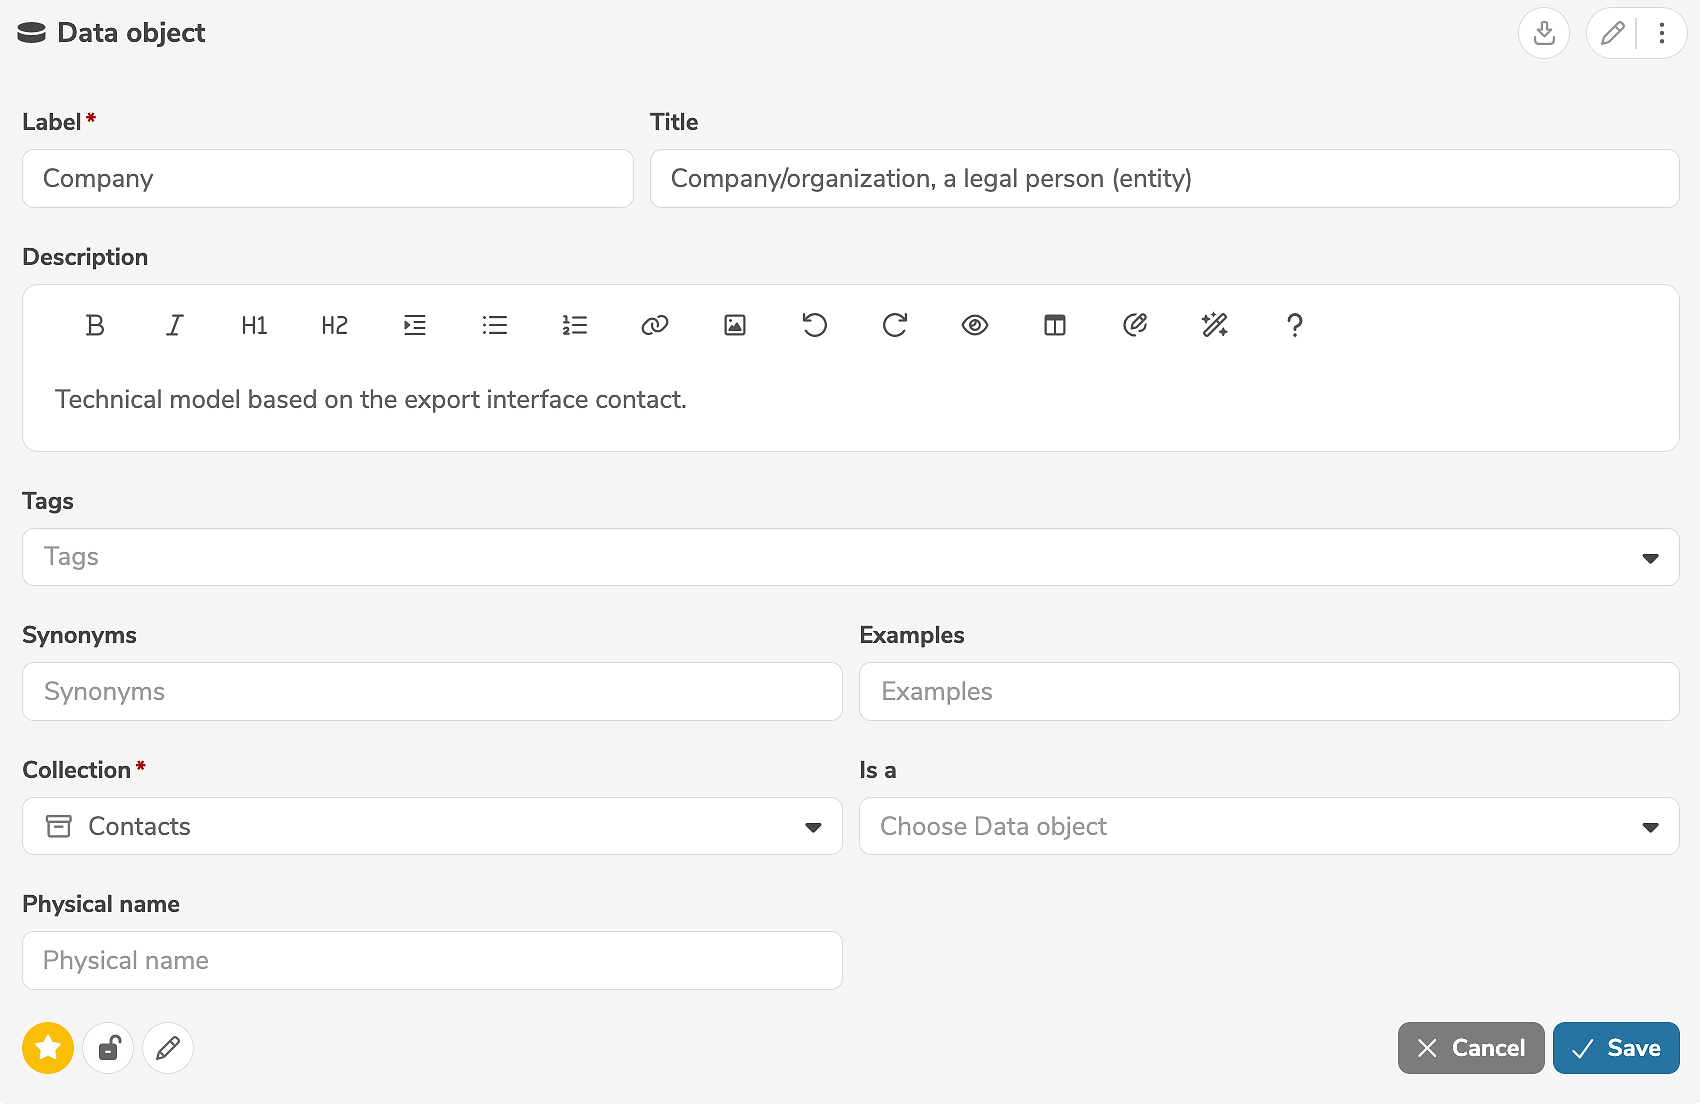The height and width of the screenshot is (1104, 1700).
Task: Toggle the unlock padlock button
Action: (x=108, y=1048)
